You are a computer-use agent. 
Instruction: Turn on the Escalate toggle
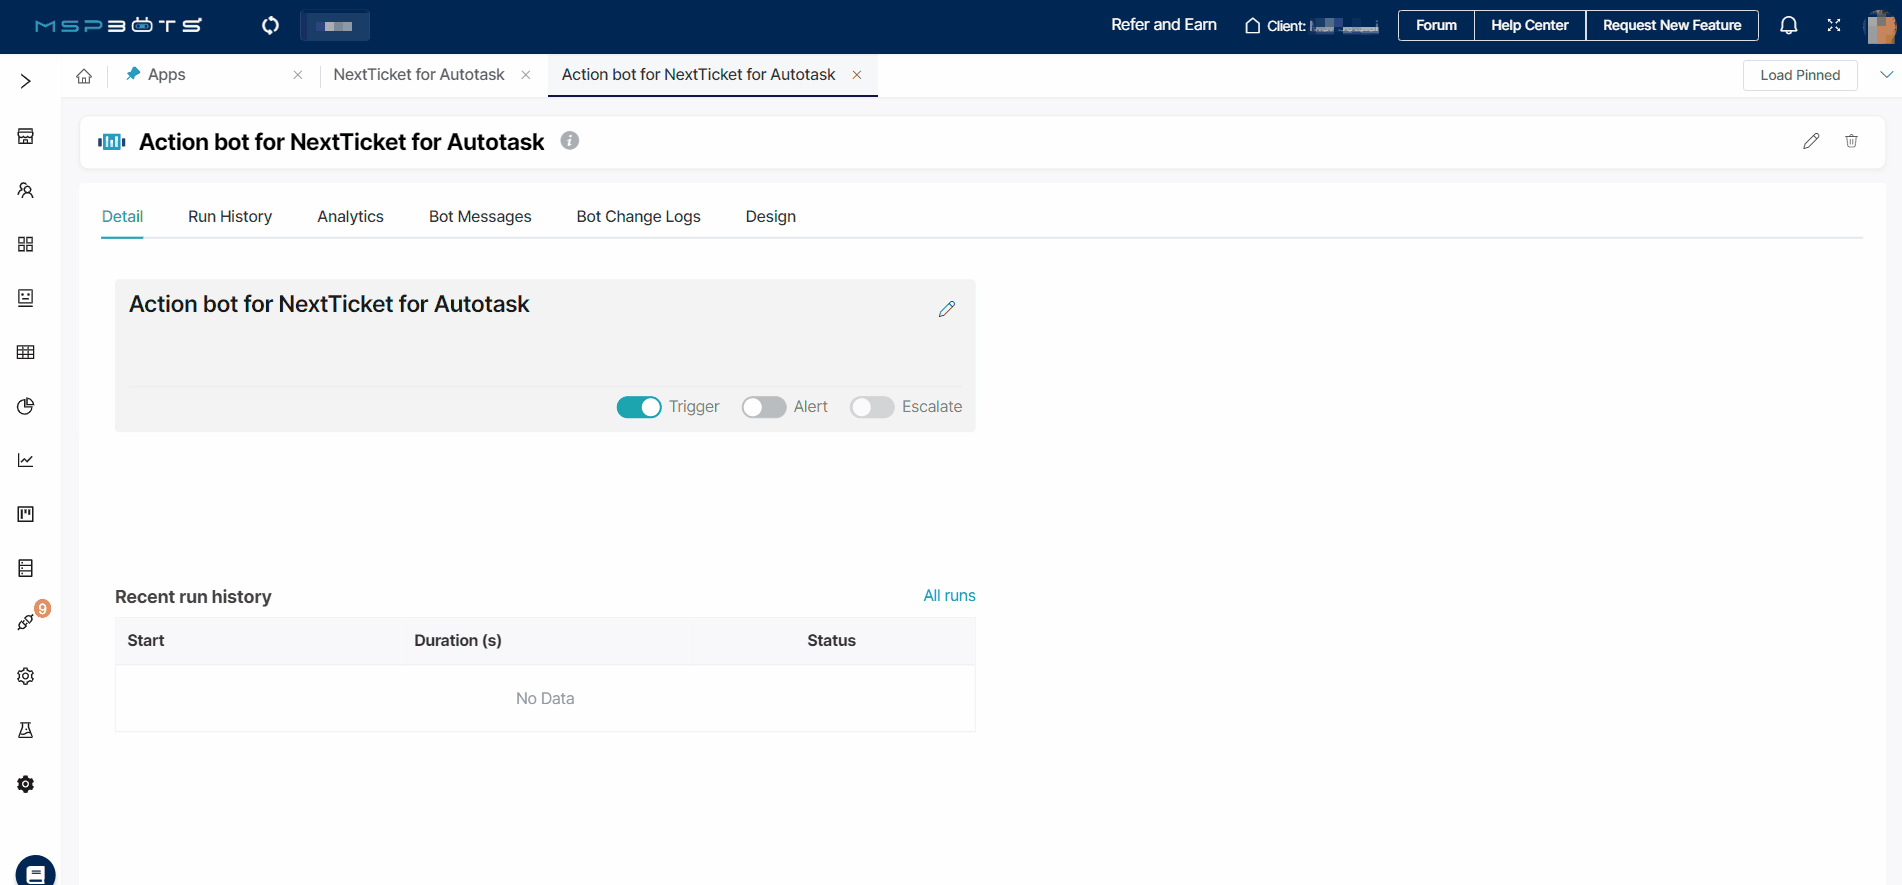point(872,407)
